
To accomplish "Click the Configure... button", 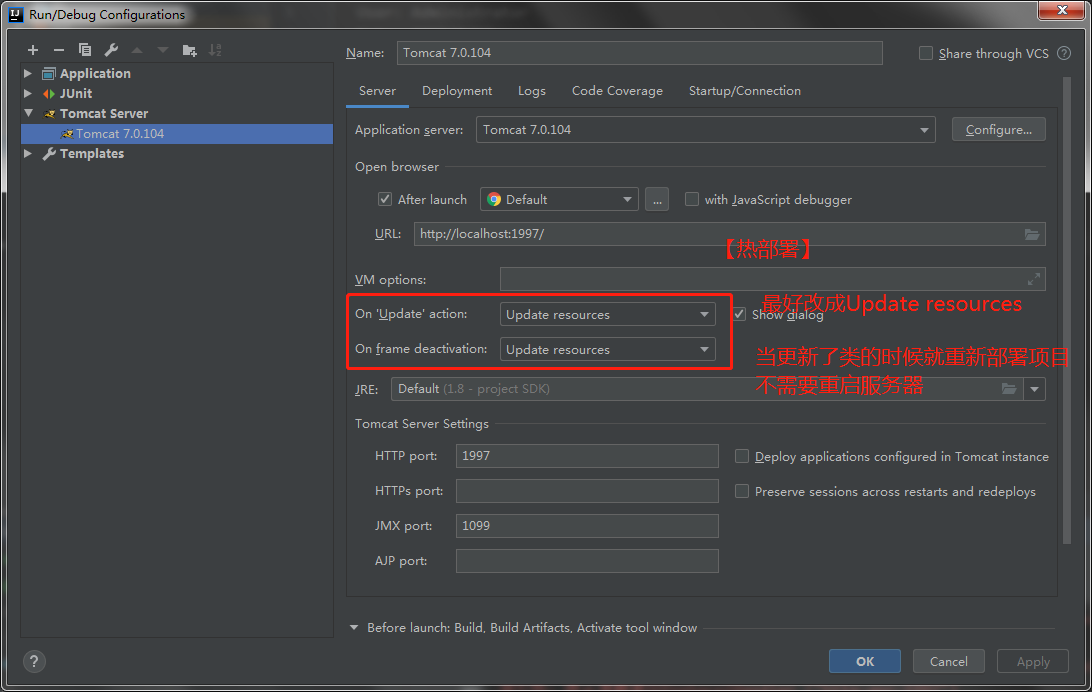I will coord(999,129).
